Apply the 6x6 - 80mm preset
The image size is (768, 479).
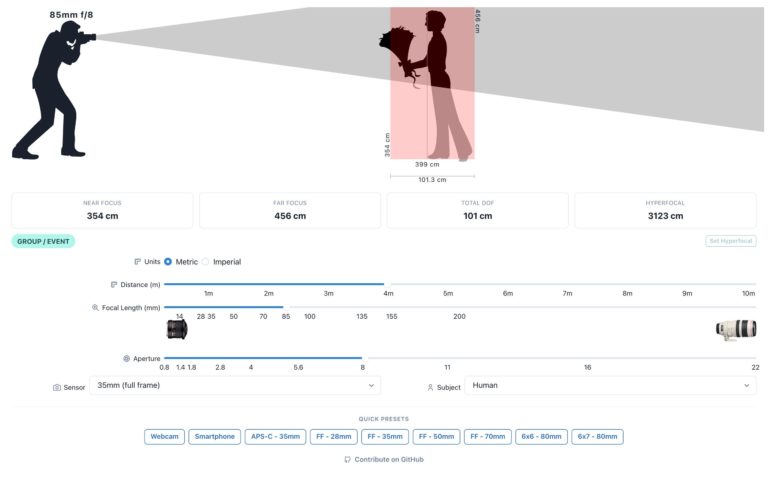click(541, 436)
